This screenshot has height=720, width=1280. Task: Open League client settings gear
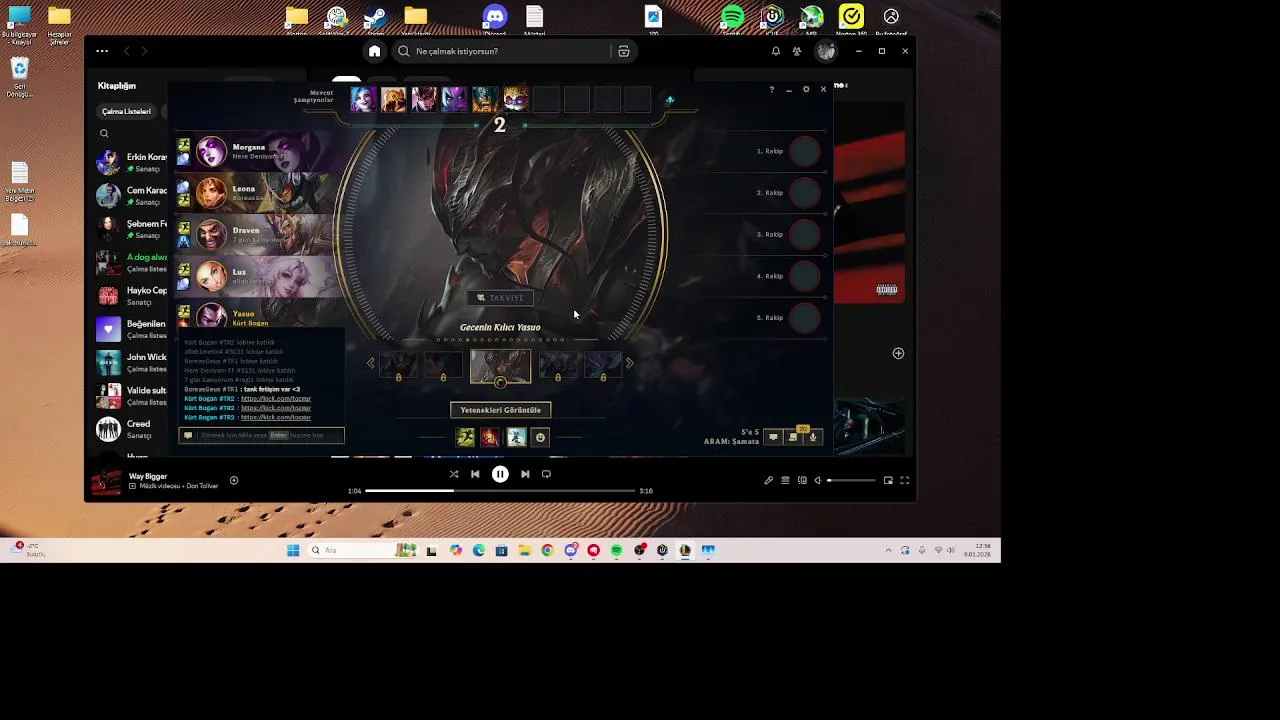click(806, 90)
